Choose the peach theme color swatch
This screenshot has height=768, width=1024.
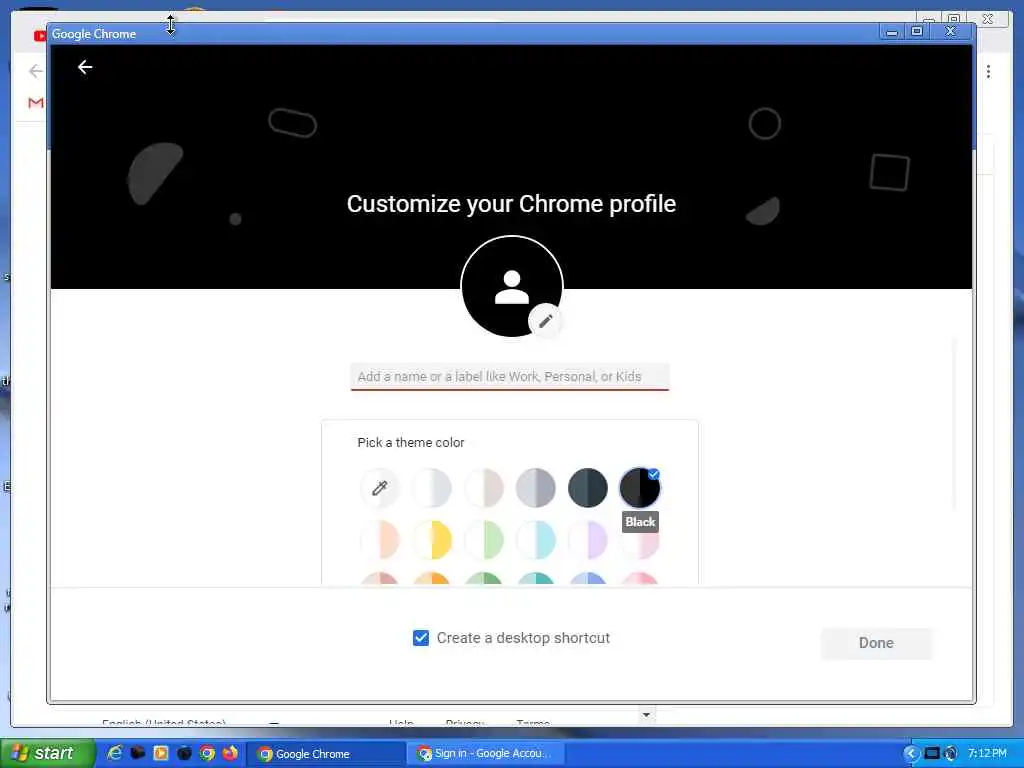379,540
